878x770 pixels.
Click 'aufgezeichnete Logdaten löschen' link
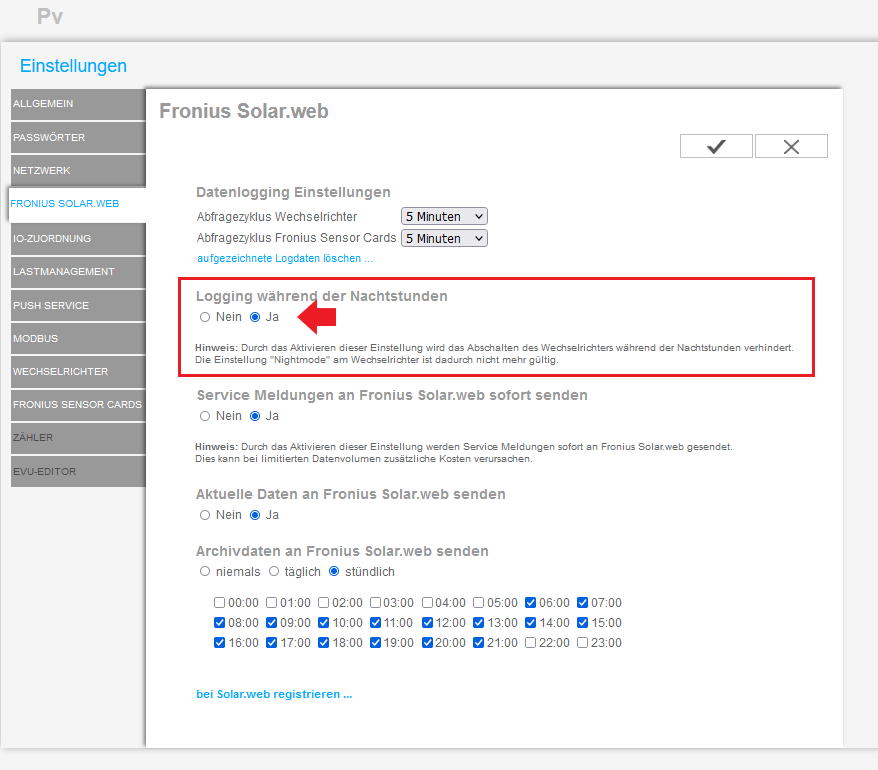pyautogui.click(x=284, y=258)
